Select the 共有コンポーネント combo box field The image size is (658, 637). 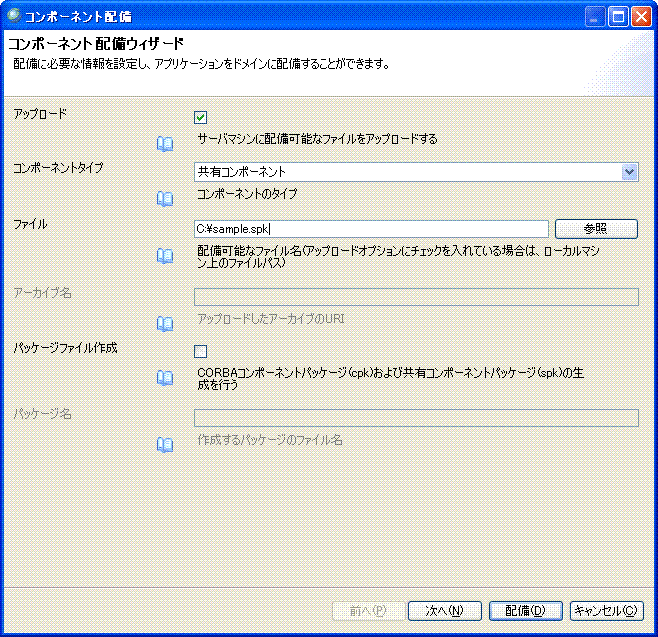406,172
